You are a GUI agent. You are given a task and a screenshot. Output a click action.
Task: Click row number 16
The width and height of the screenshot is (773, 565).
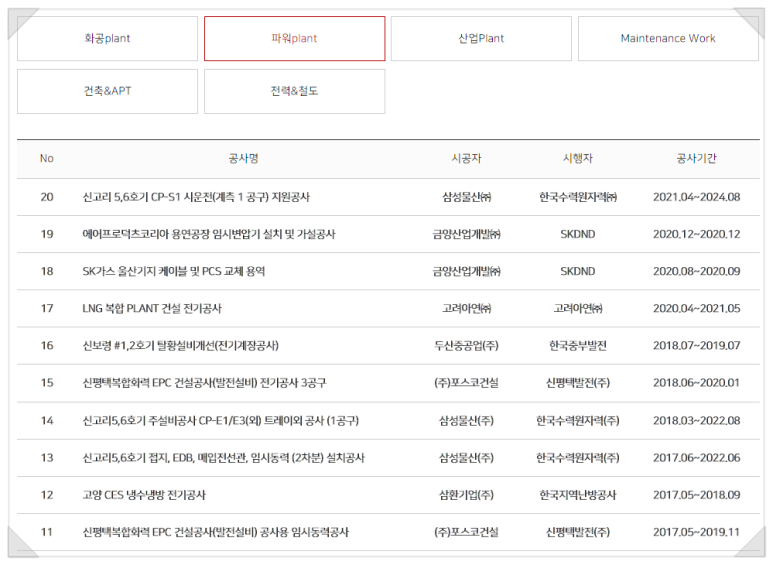coord(47,346)
